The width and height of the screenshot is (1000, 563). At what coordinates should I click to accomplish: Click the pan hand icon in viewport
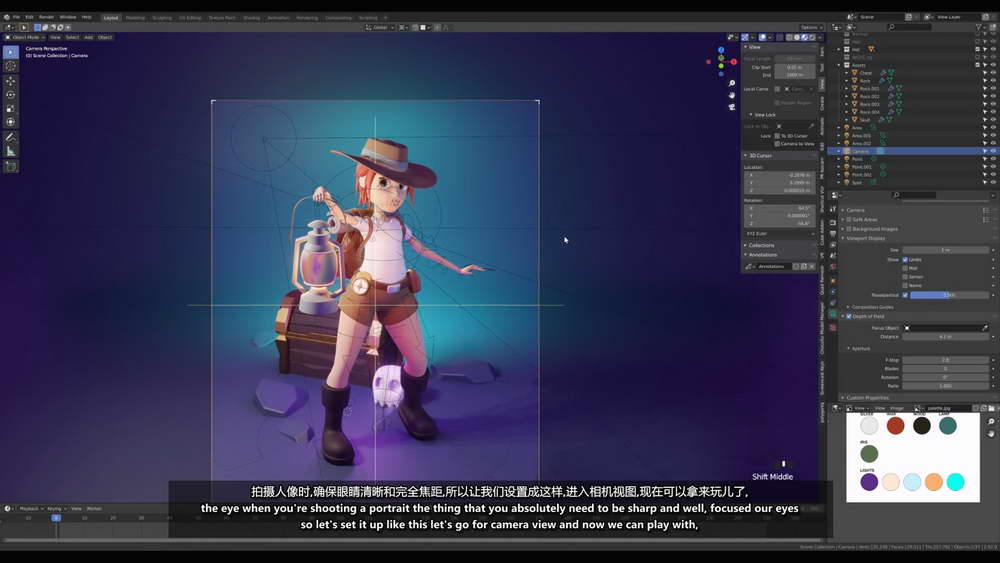(x=732, y=95)
